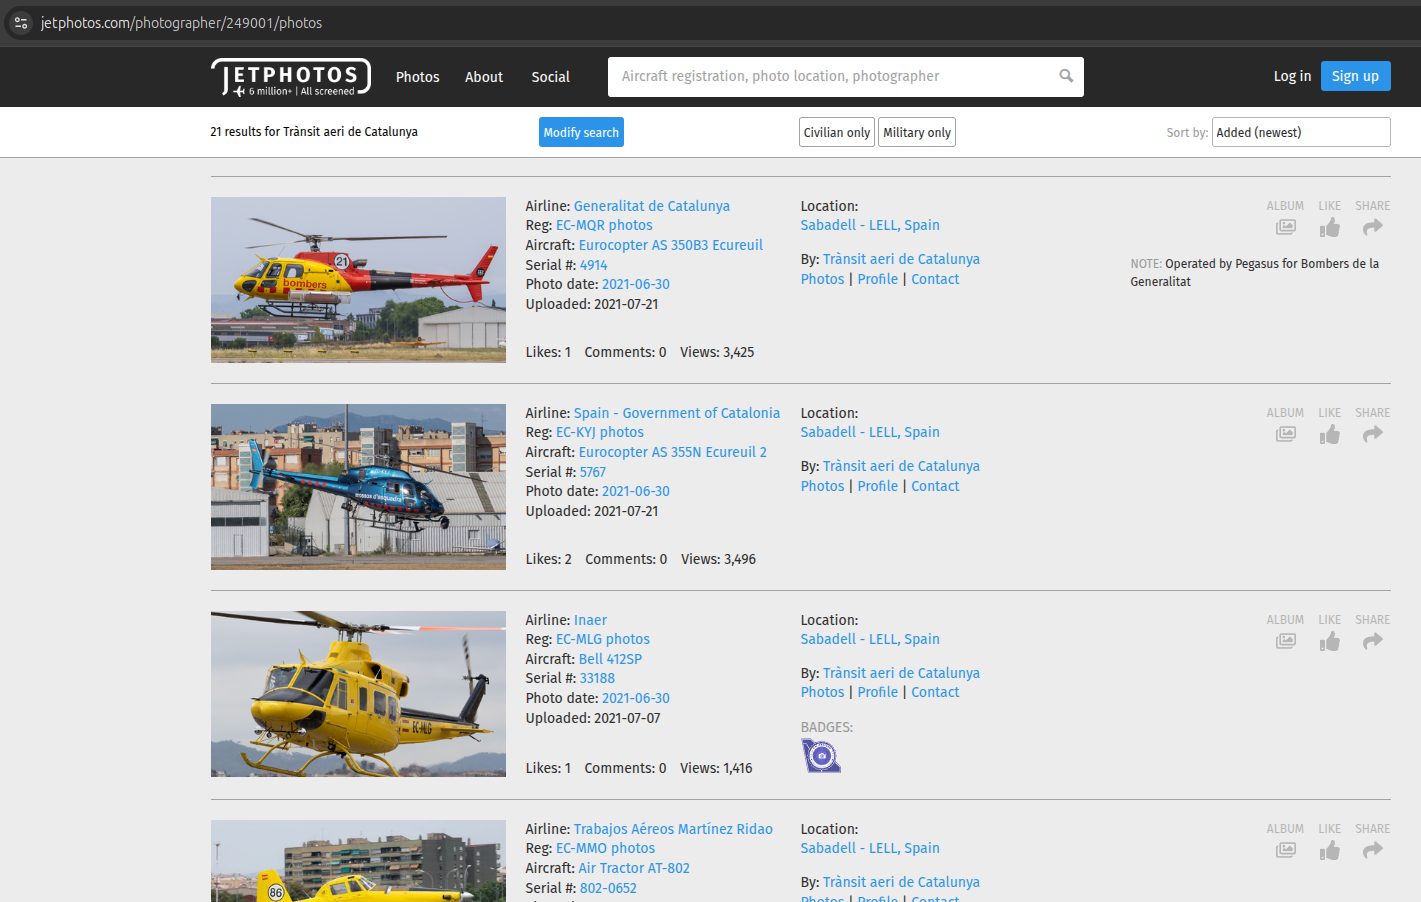The width and height of the screenshot is (1421, 902).
Task: Share the Air Tractor AT-802 photo
Action: click(1372, 851)
